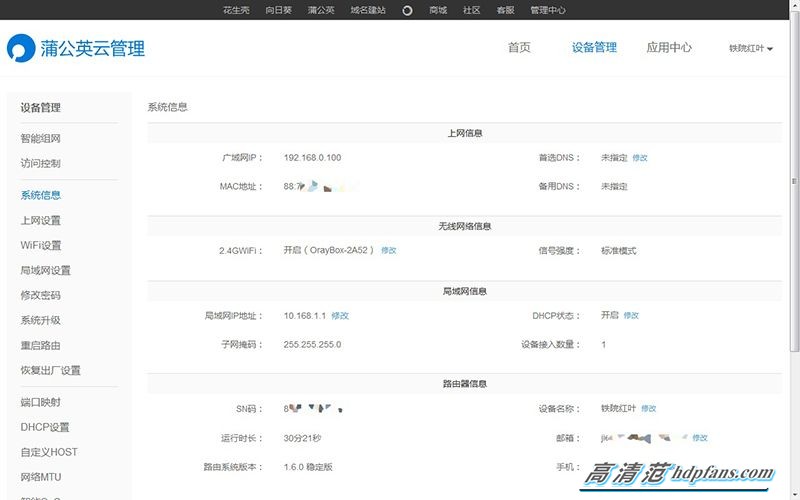Open DHCP设置 in the sidebar

45,427
